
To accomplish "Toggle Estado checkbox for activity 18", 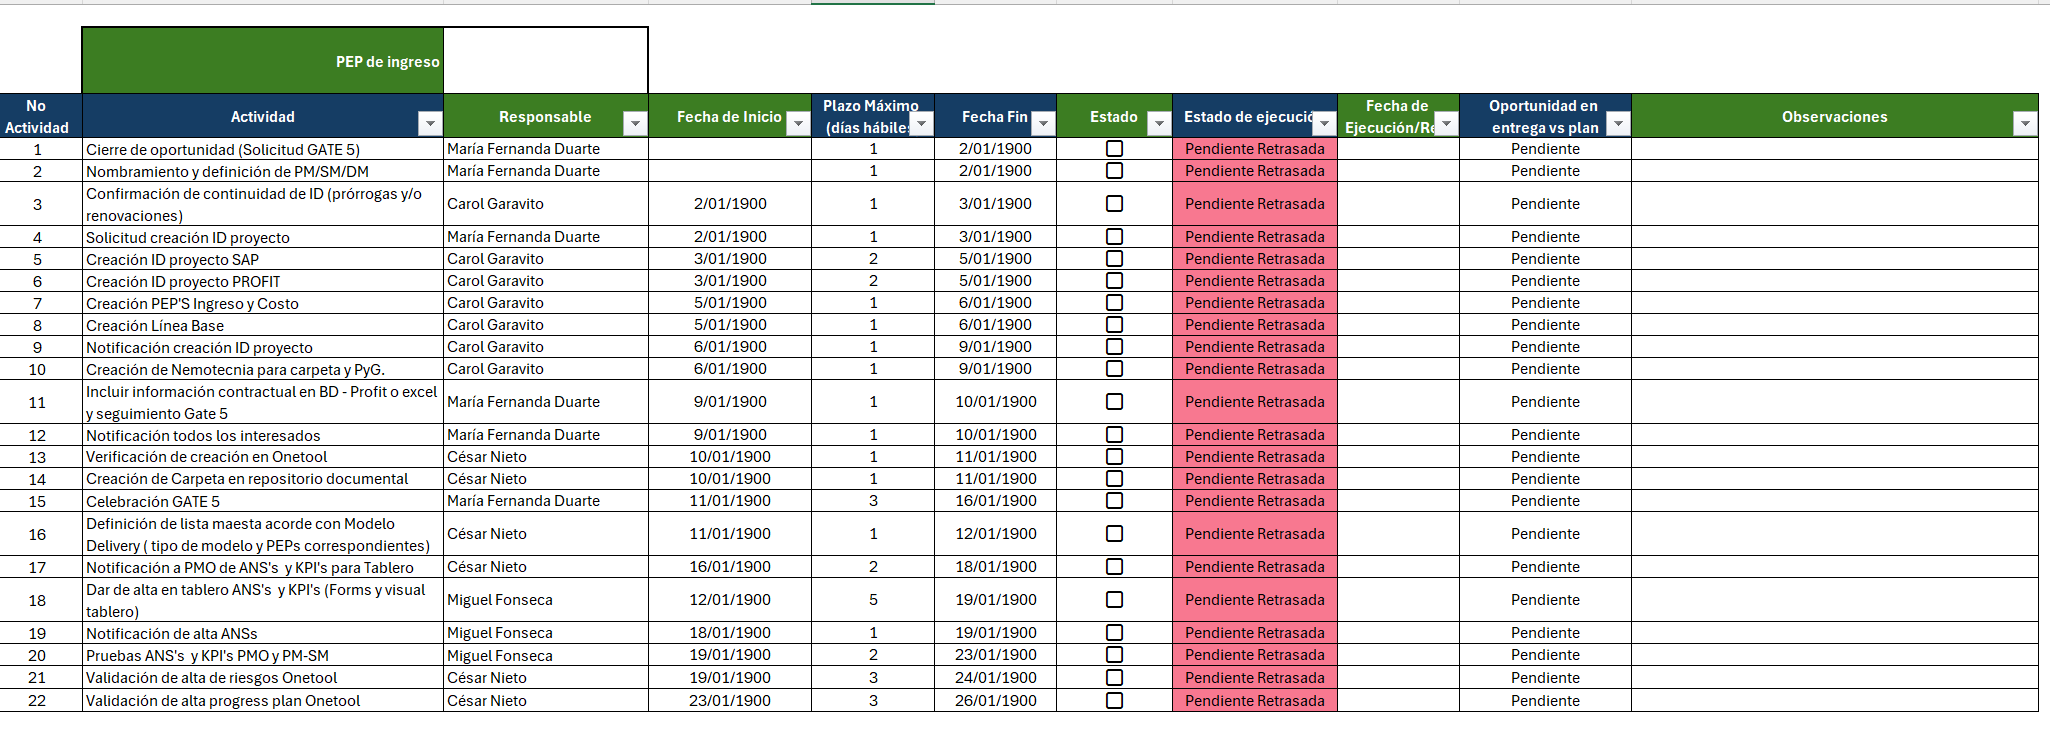I will coord(1114,600).
